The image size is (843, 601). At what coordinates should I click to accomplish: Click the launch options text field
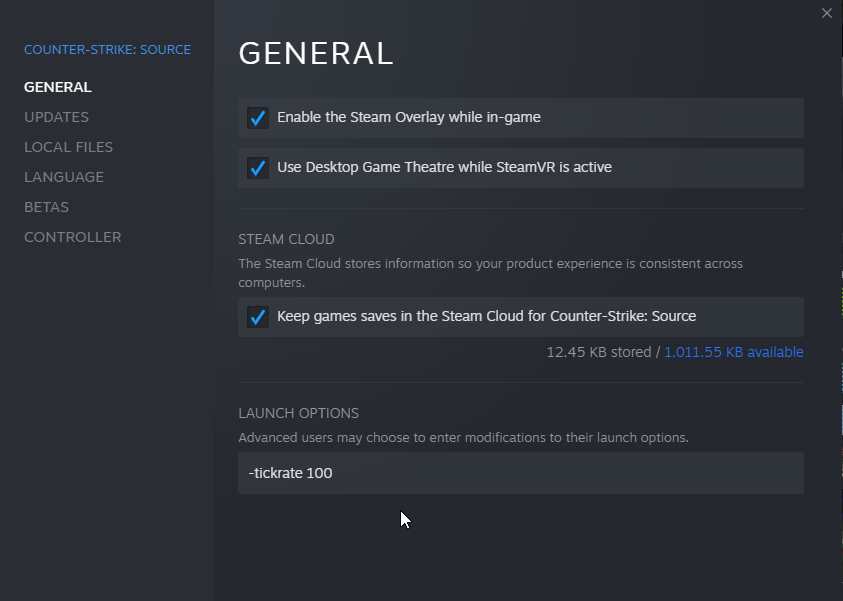coord(520,473)
